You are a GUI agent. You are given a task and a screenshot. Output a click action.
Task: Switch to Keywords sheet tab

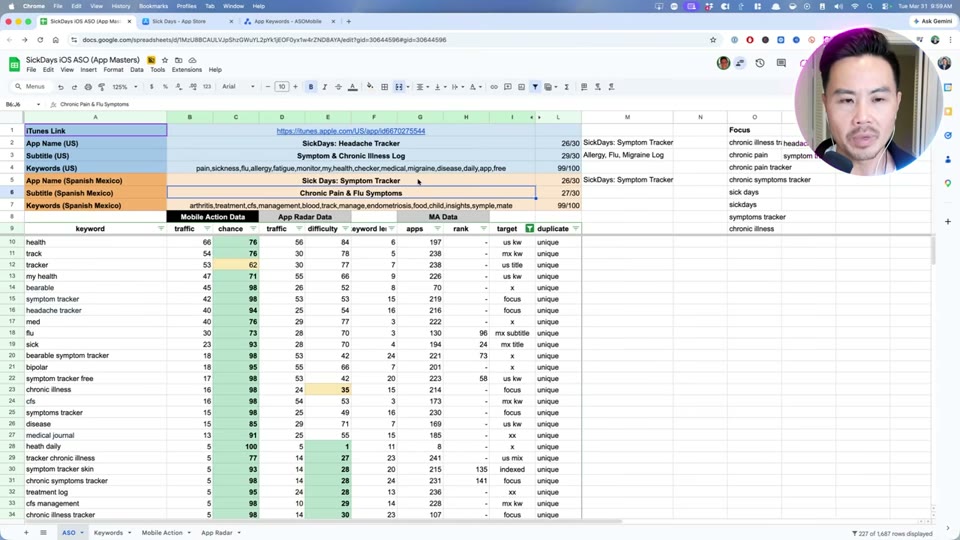tap(108, 533)
